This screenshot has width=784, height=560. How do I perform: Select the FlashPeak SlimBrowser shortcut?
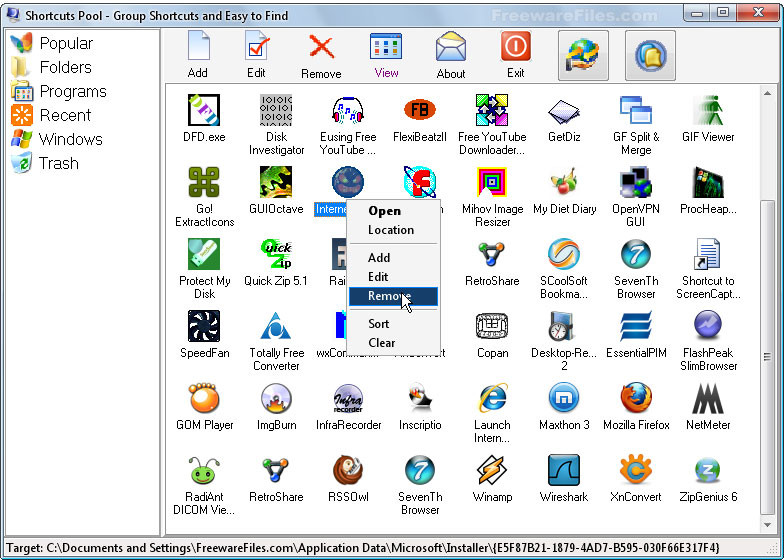tap(708, 341)
